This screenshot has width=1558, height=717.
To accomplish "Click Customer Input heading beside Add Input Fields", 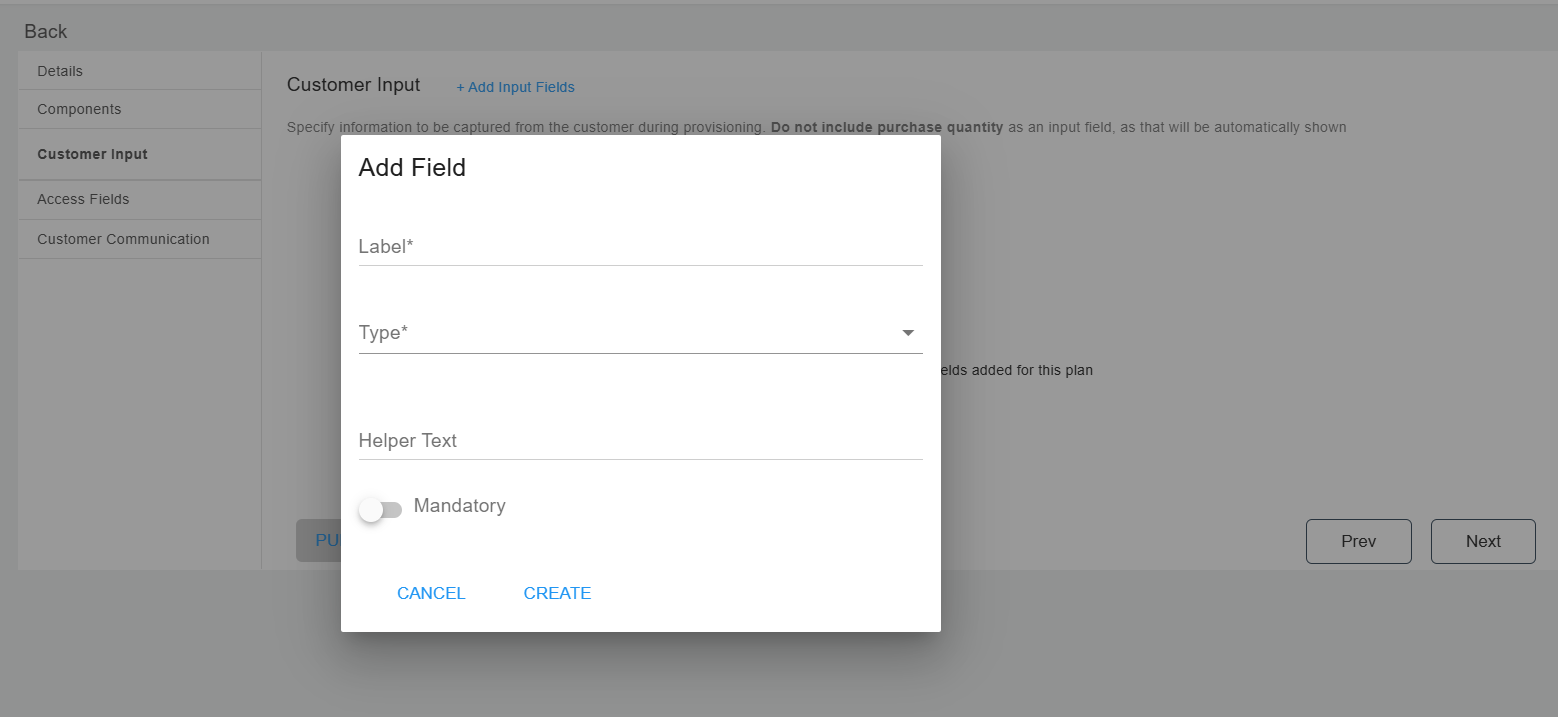I will click(x=353, y=85).
